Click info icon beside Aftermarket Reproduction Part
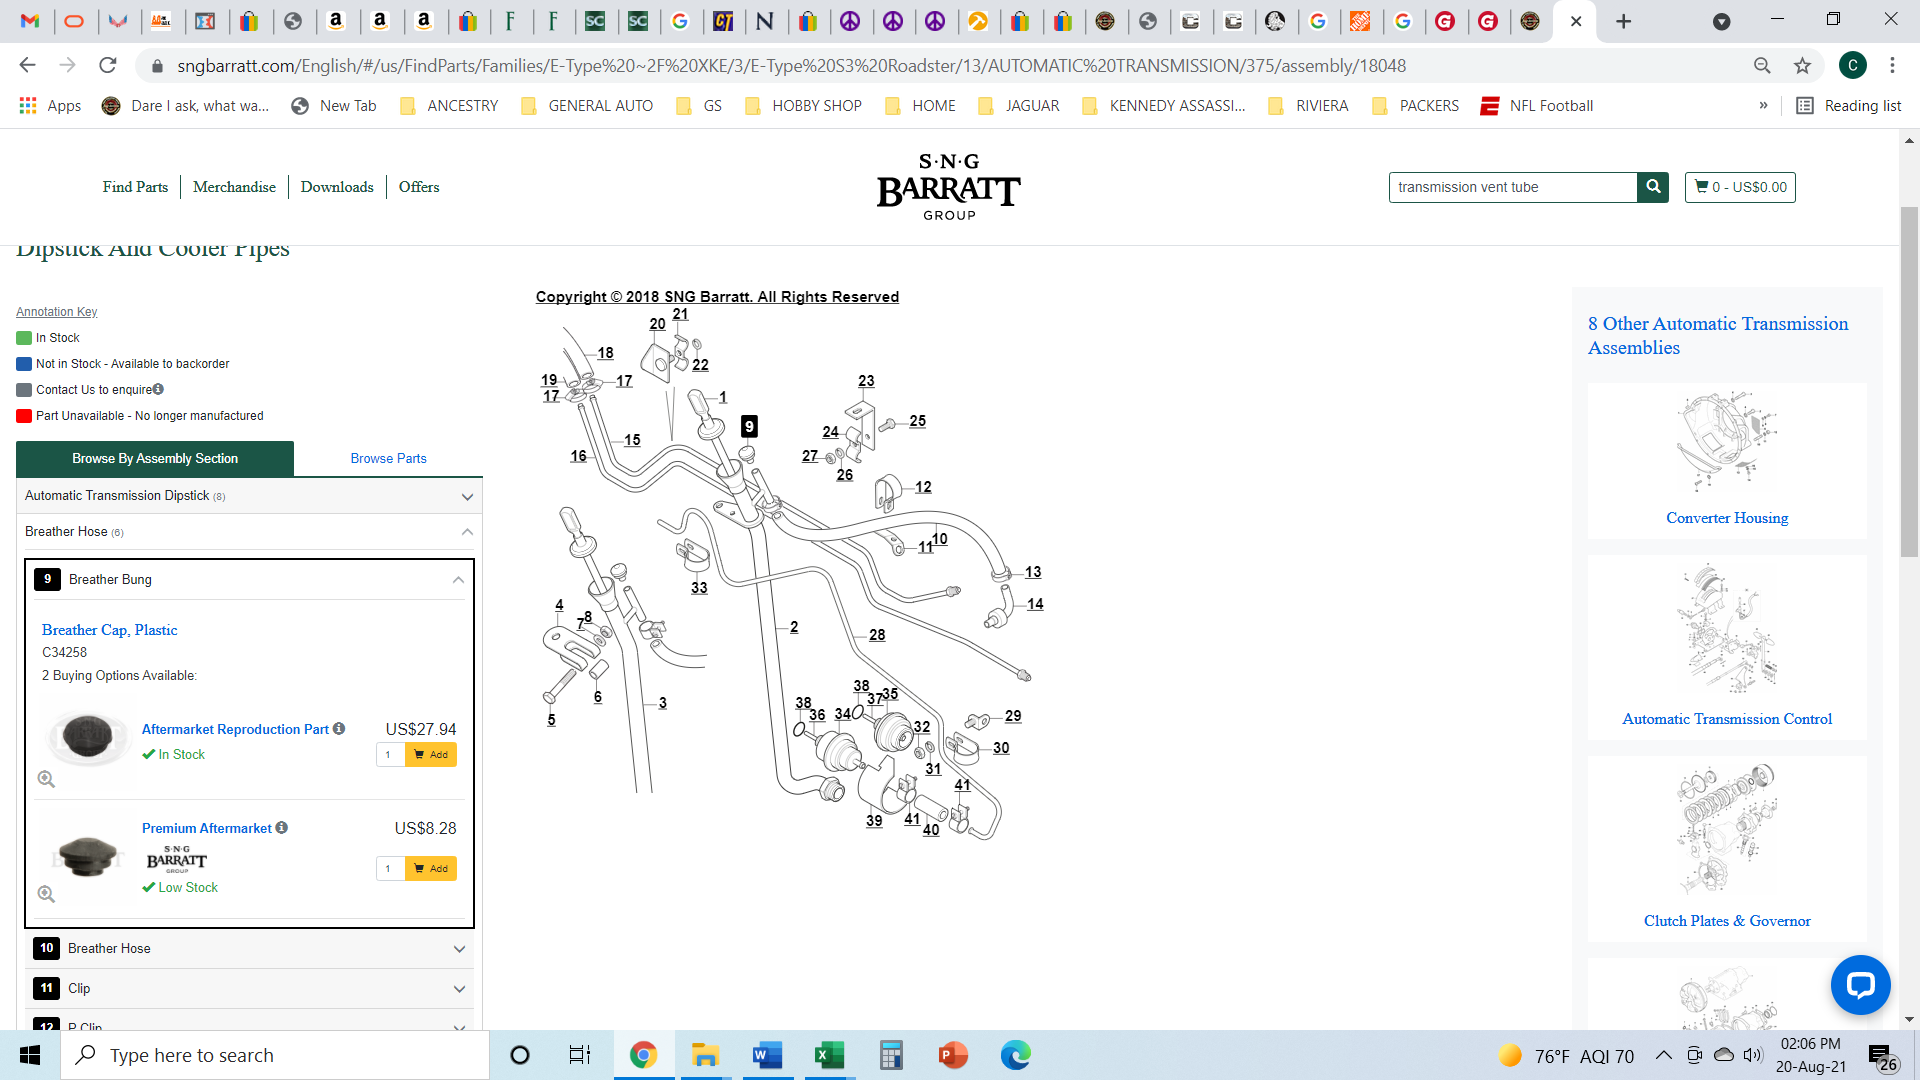This screenshot has height=1080, width=1920. click(x=339, y=729)
